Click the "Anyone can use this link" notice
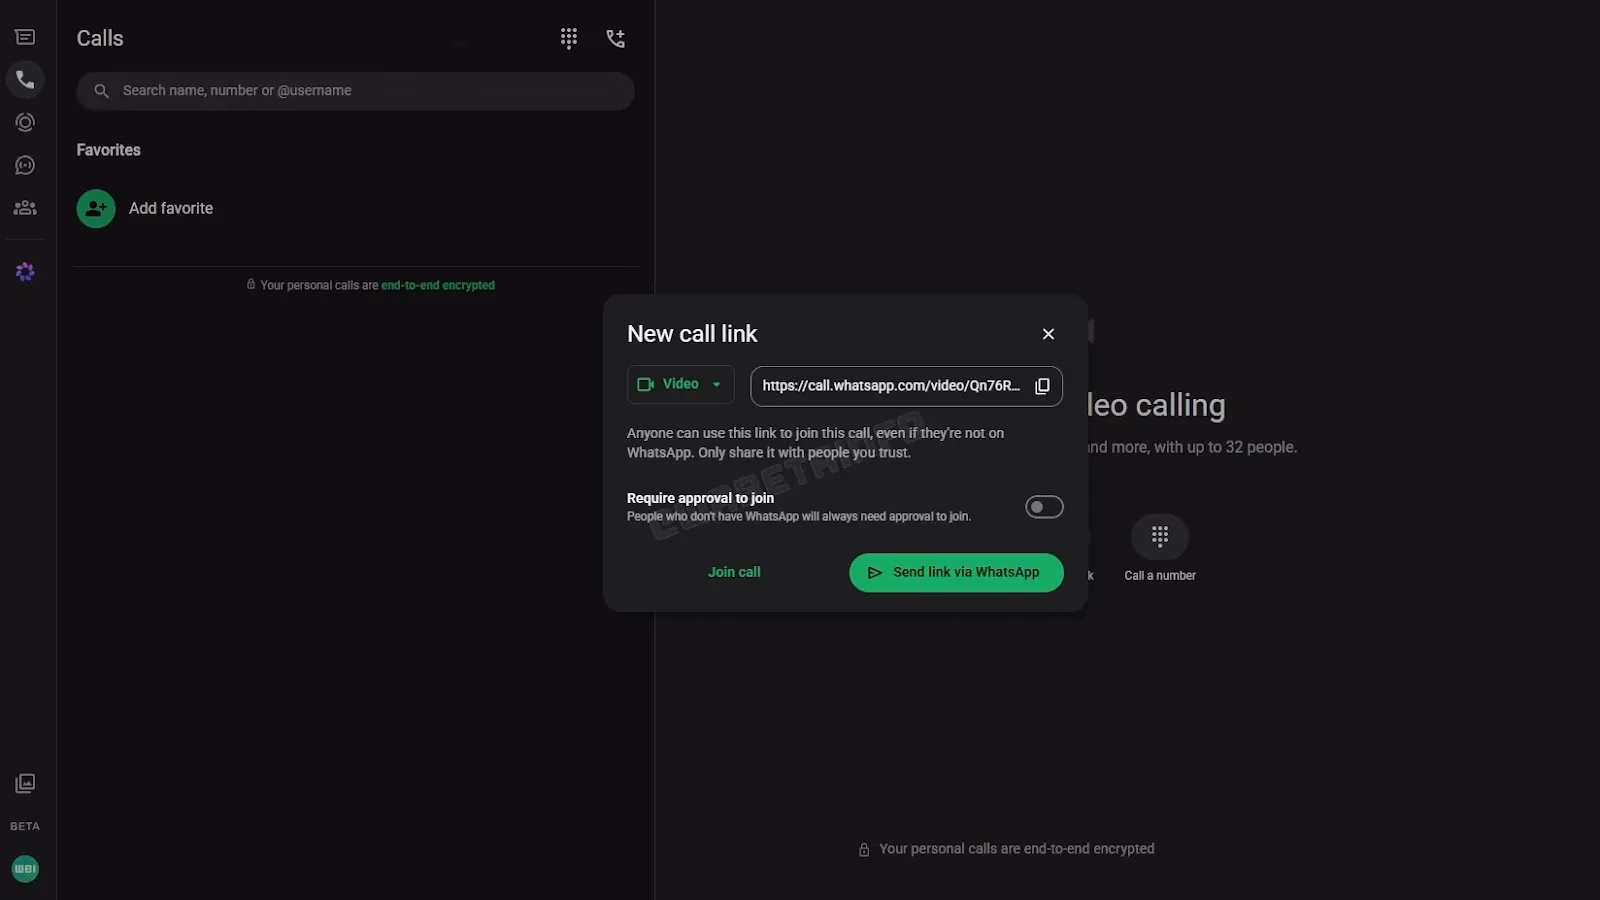Viewport: 1600px width, 900px height. coord(815,443)
